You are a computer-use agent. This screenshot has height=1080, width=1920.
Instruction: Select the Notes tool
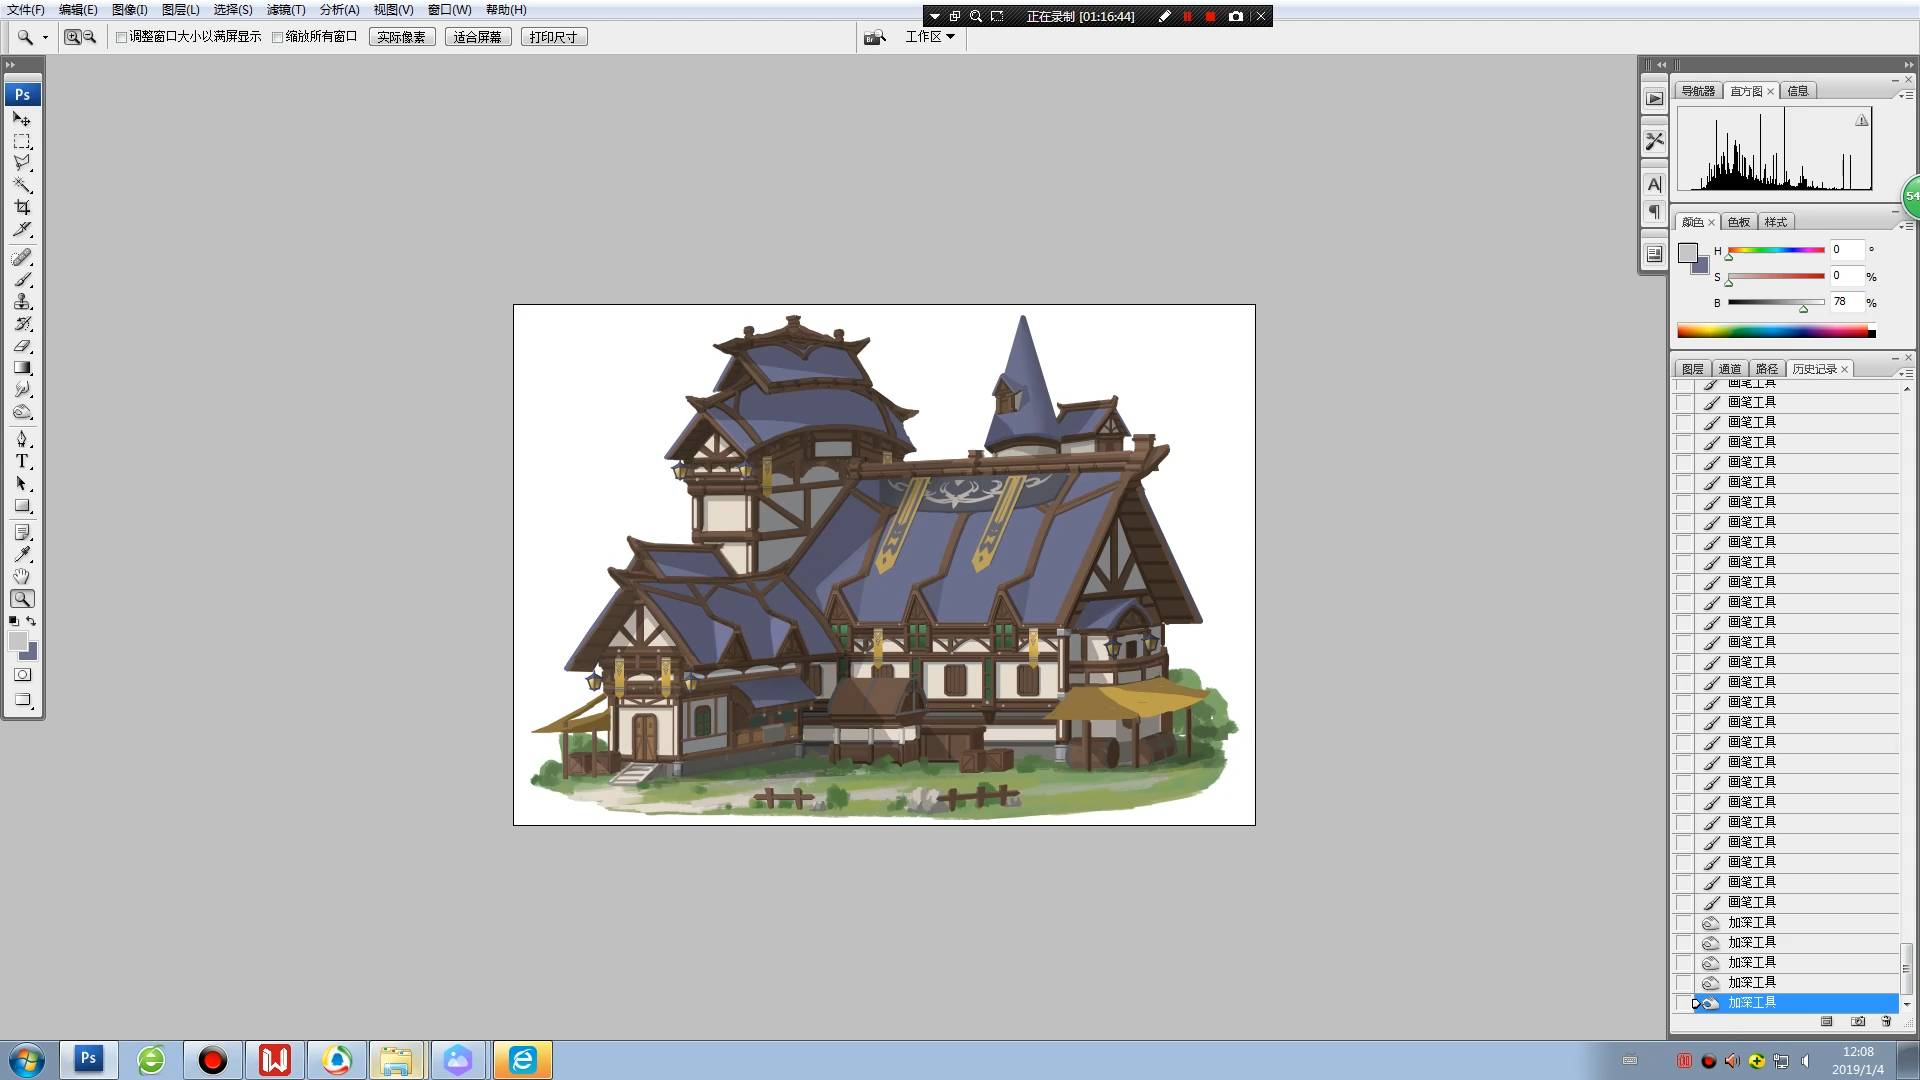pyautogui.click(x=22, y=533)
